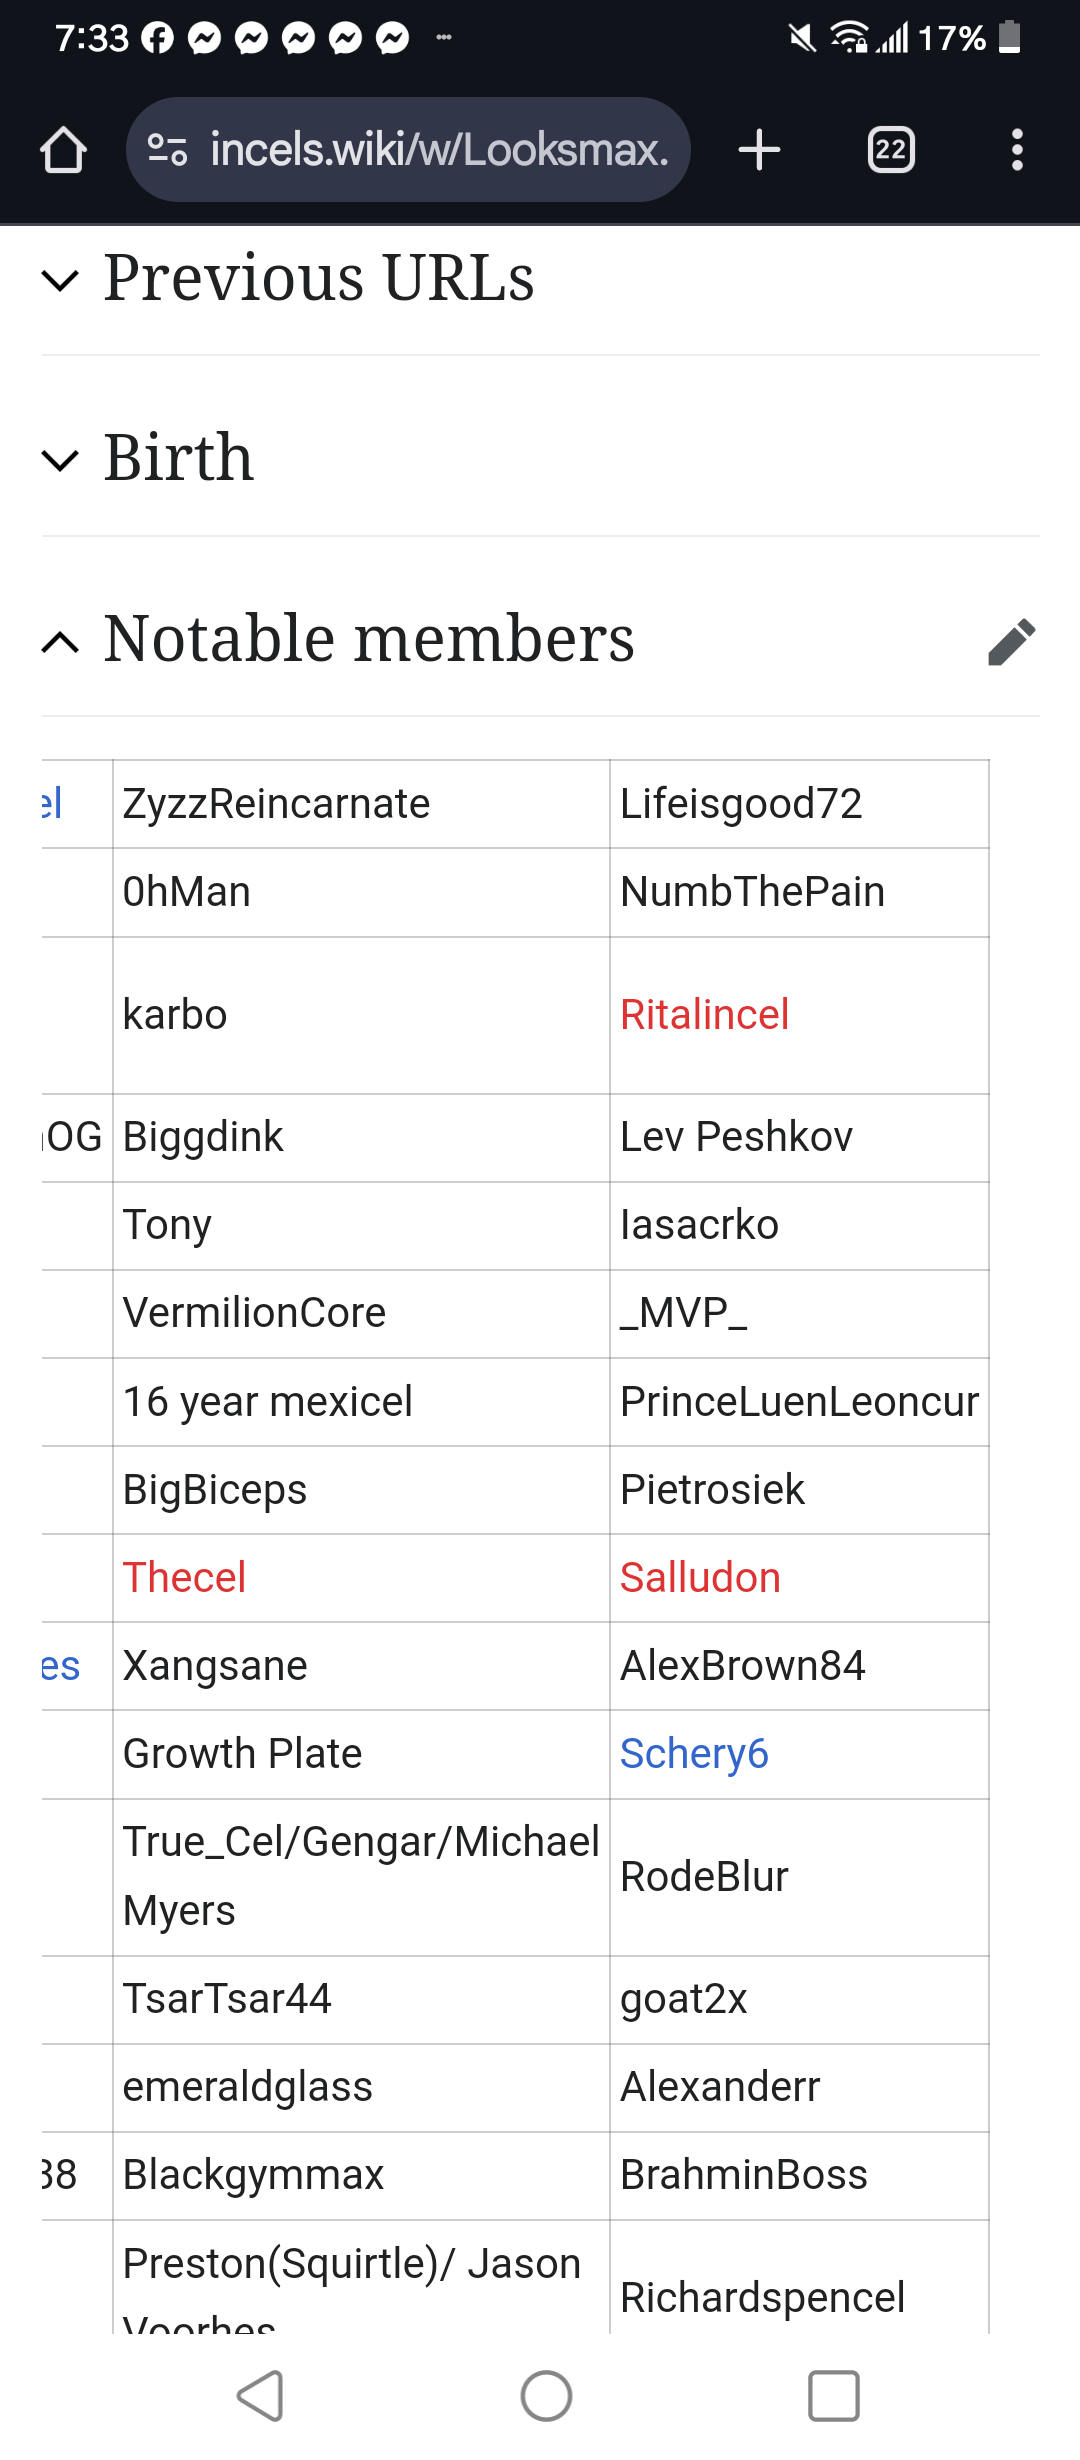1080x2460 pixels.
Task: Tap the ZyzzReincarnate table cell
Action: tap(276, 804)
